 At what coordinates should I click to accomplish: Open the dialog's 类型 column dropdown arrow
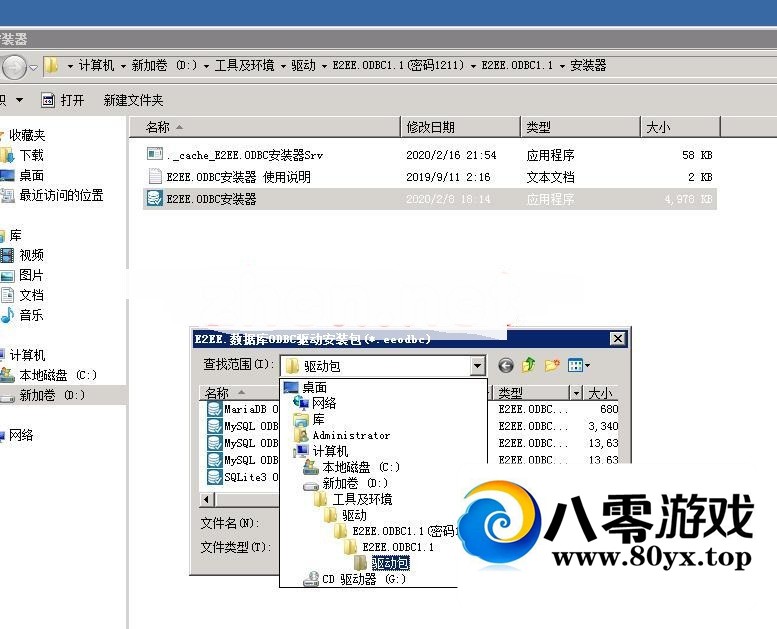[x=576, y=393]
